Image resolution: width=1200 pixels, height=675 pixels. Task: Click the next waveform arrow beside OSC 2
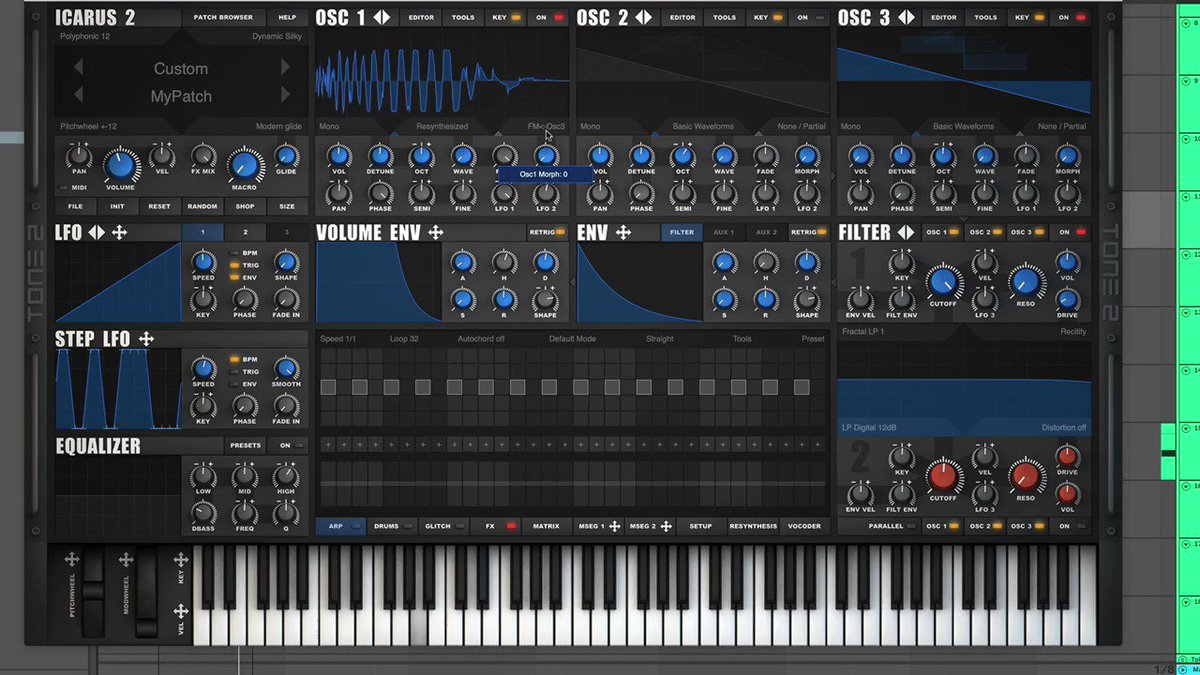point(648,17)
